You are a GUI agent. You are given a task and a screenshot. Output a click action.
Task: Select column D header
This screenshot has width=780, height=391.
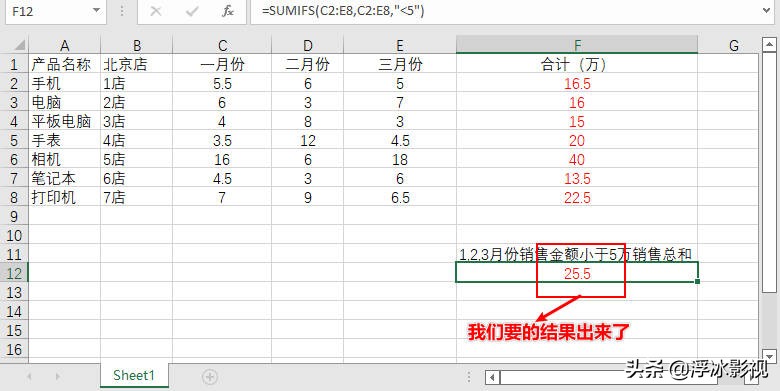click(x=308, y=46)
